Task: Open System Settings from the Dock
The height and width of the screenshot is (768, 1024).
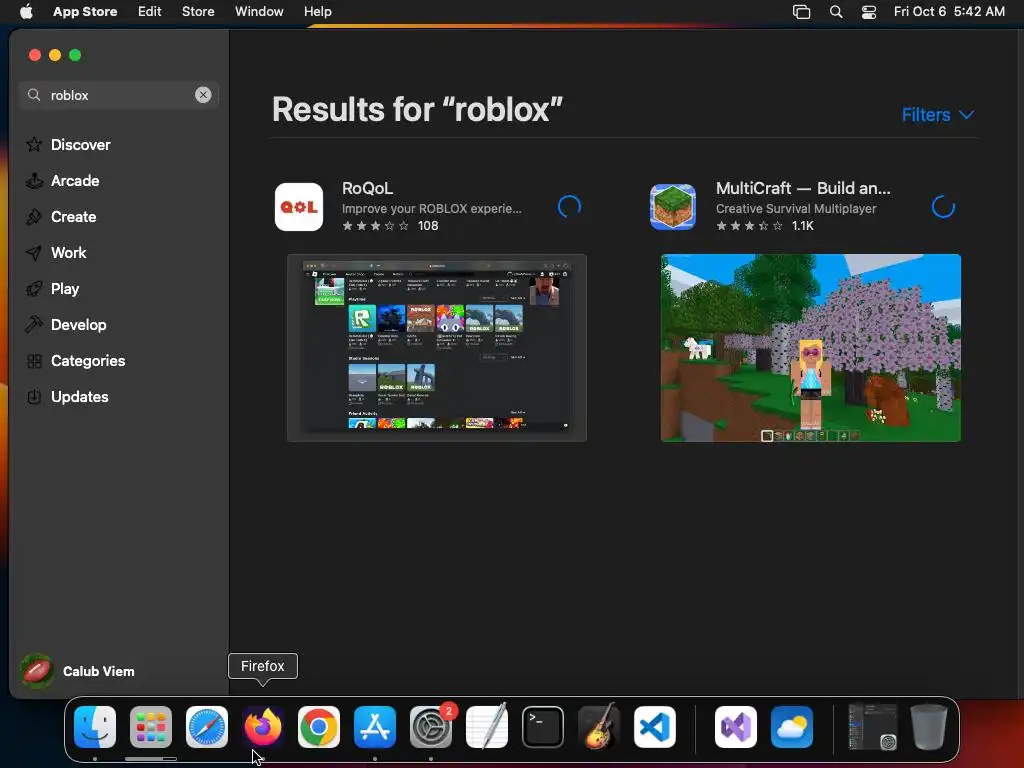Action: click(x=431, y=727)
